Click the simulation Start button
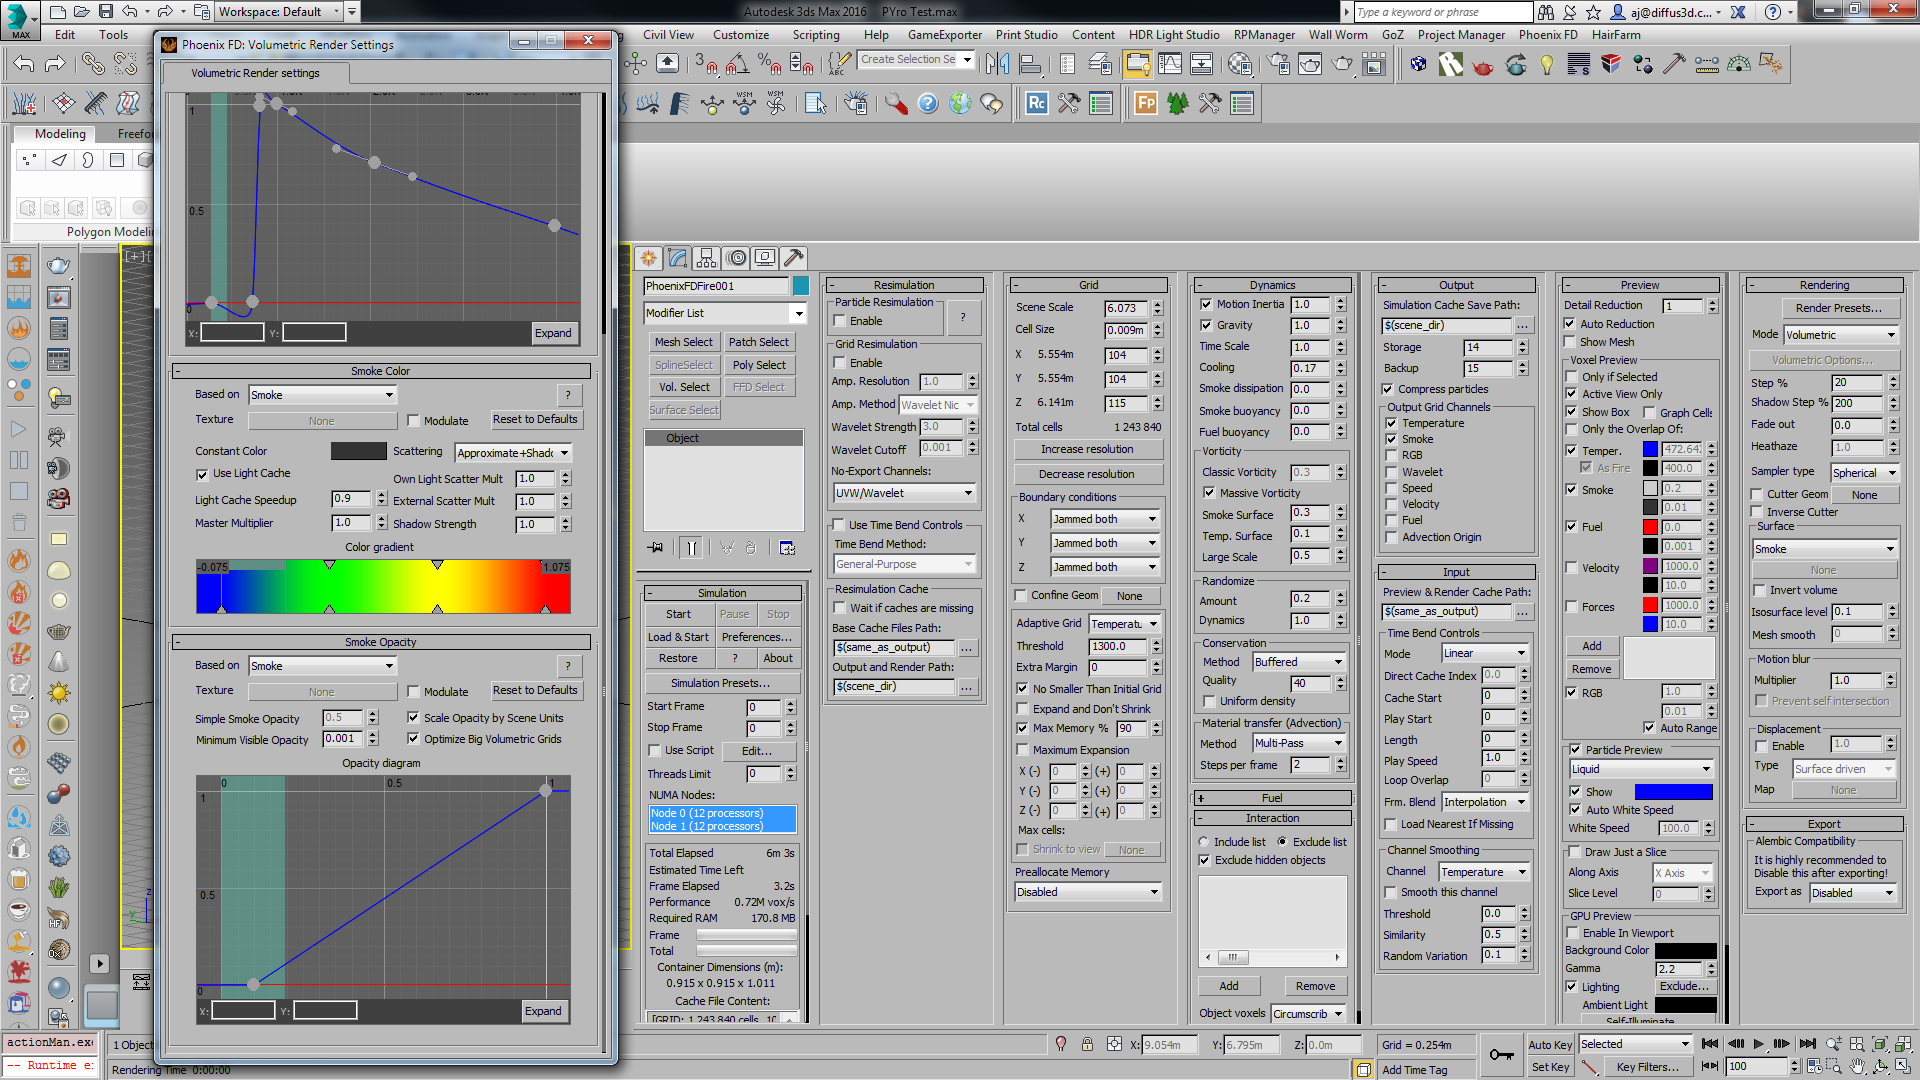This screenshot has width=1920, height=1080. [x=678, y=614]
